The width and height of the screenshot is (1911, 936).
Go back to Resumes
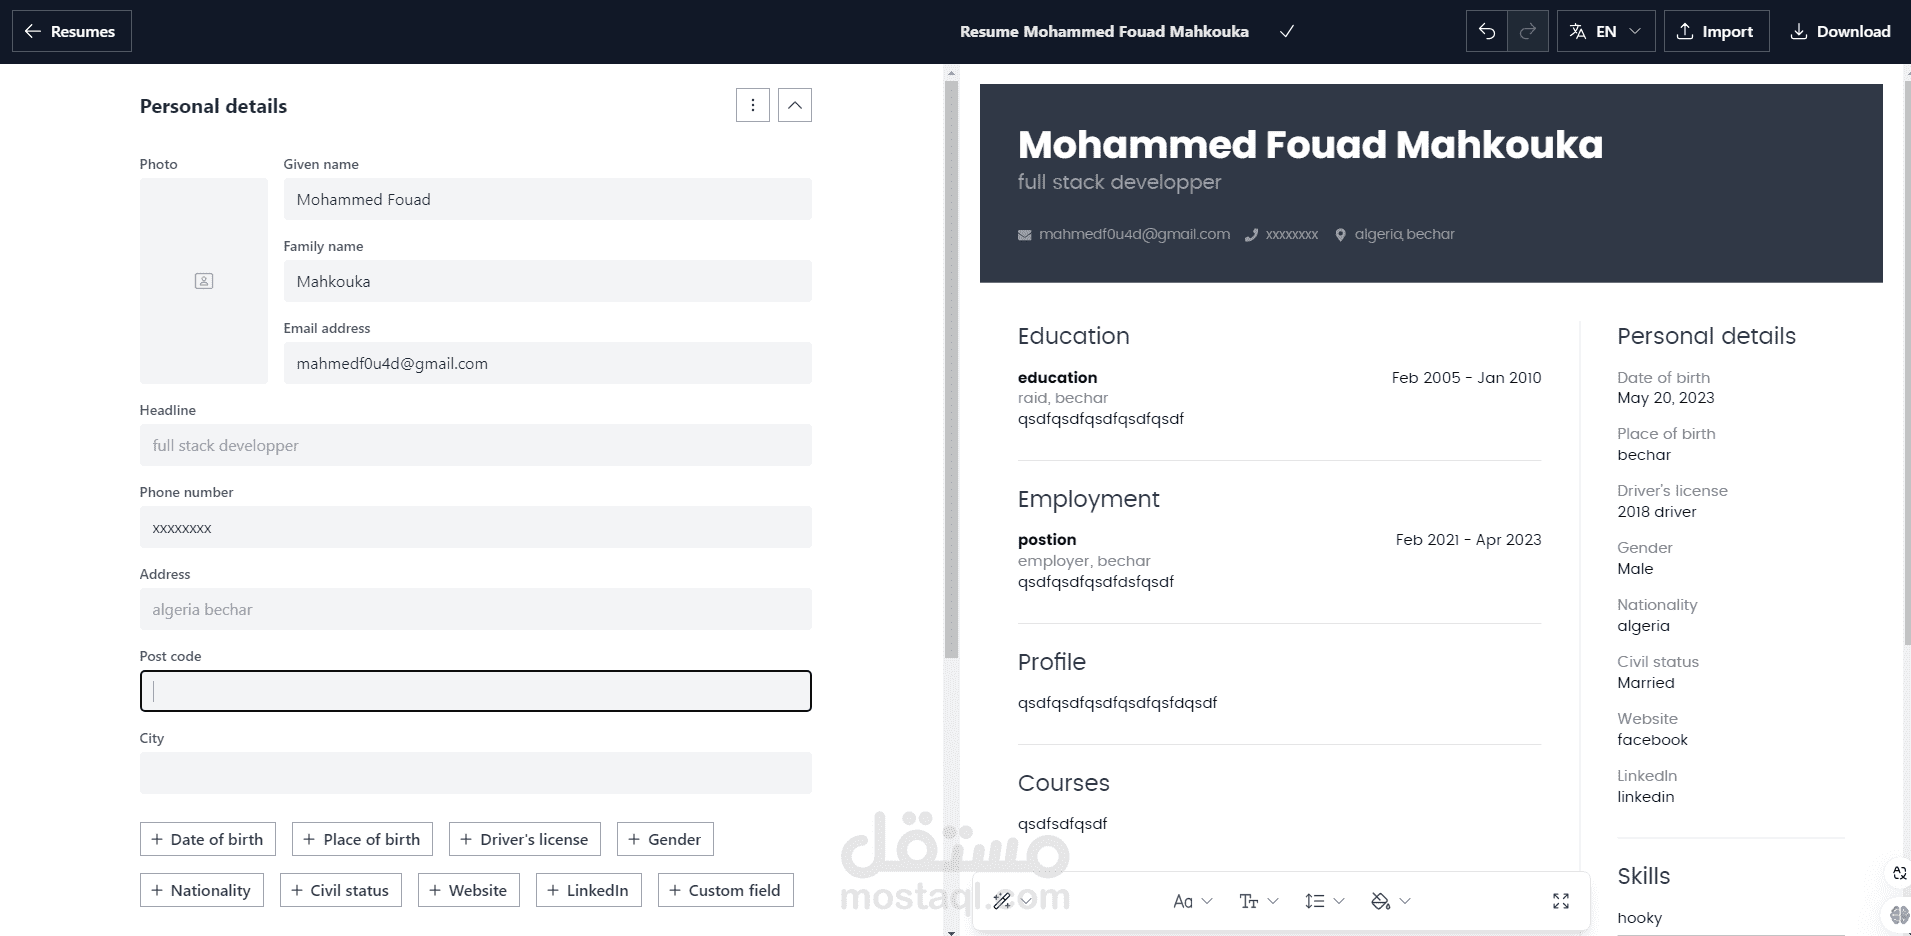pos(71,31)
